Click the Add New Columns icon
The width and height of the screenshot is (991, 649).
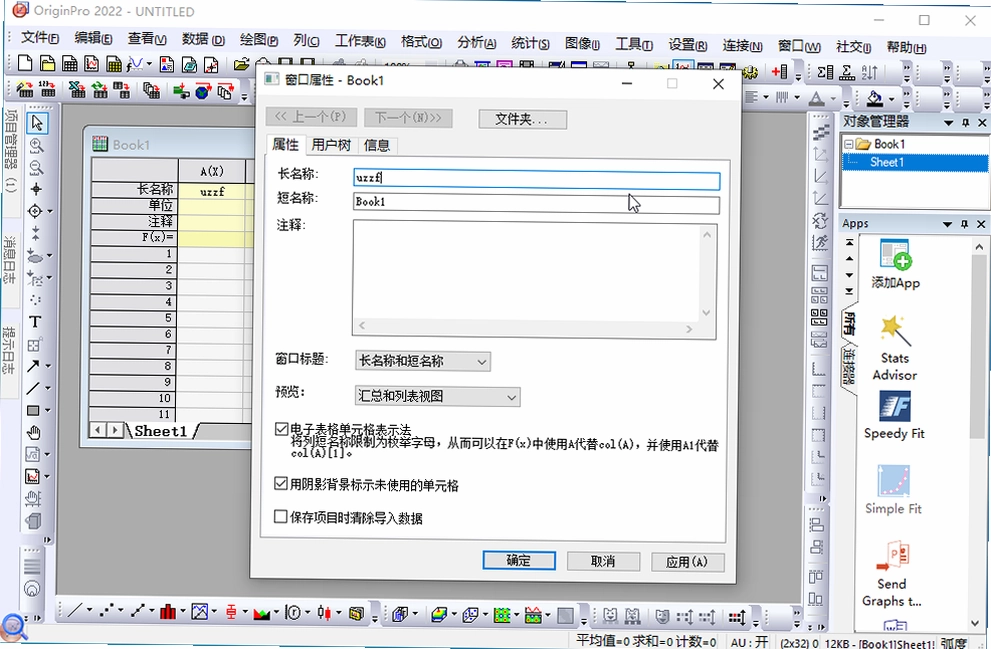pyautogui.click(x=779, y=71)
